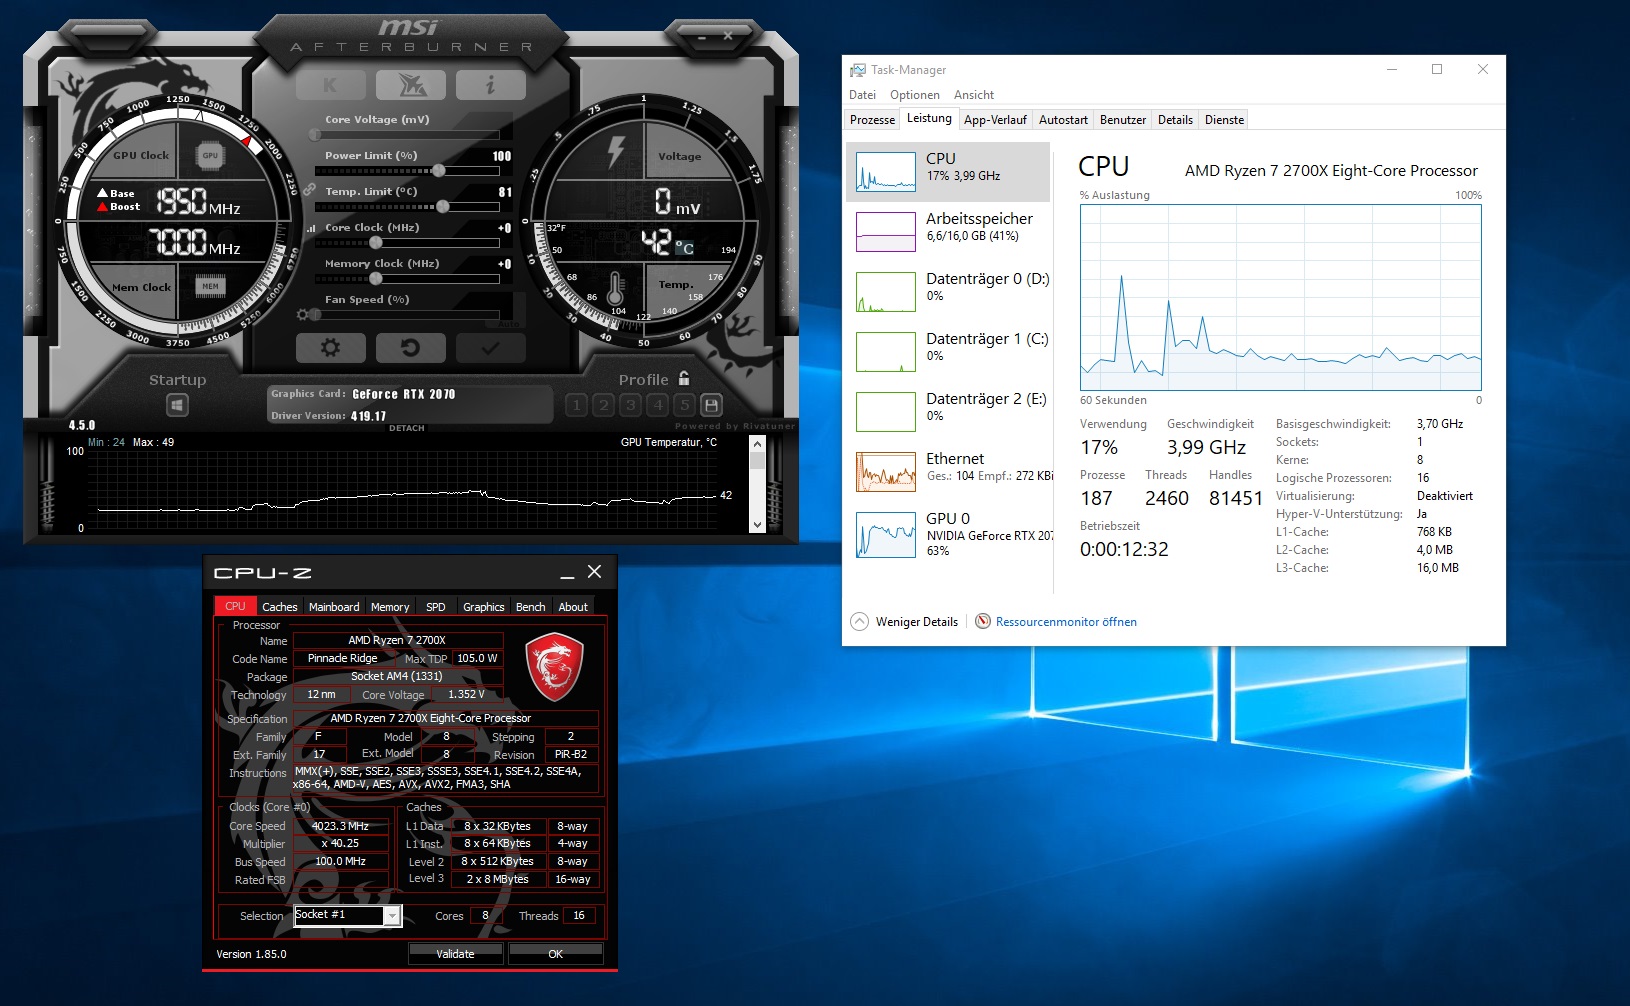The height and width of the screenshot is (1006, 1630).
Task: Select Datenträger 0 (D:) in sidebar
Action: pyautogui.click(x=948, y=291)
